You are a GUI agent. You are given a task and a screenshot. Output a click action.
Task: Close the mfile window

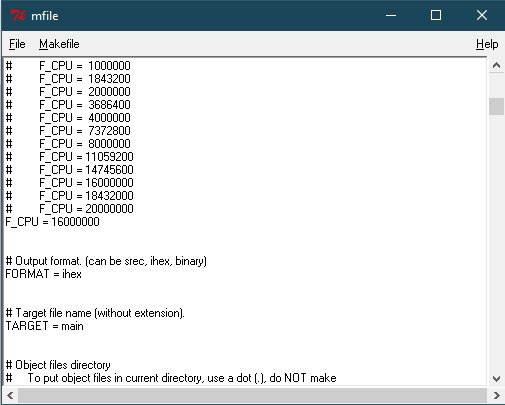tap(482, 15)
